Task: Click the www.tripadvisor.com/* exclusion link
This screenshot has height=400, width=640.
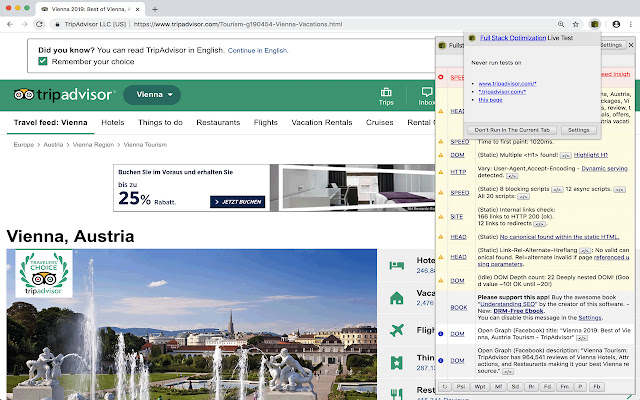Action: (x=507, y=84)
